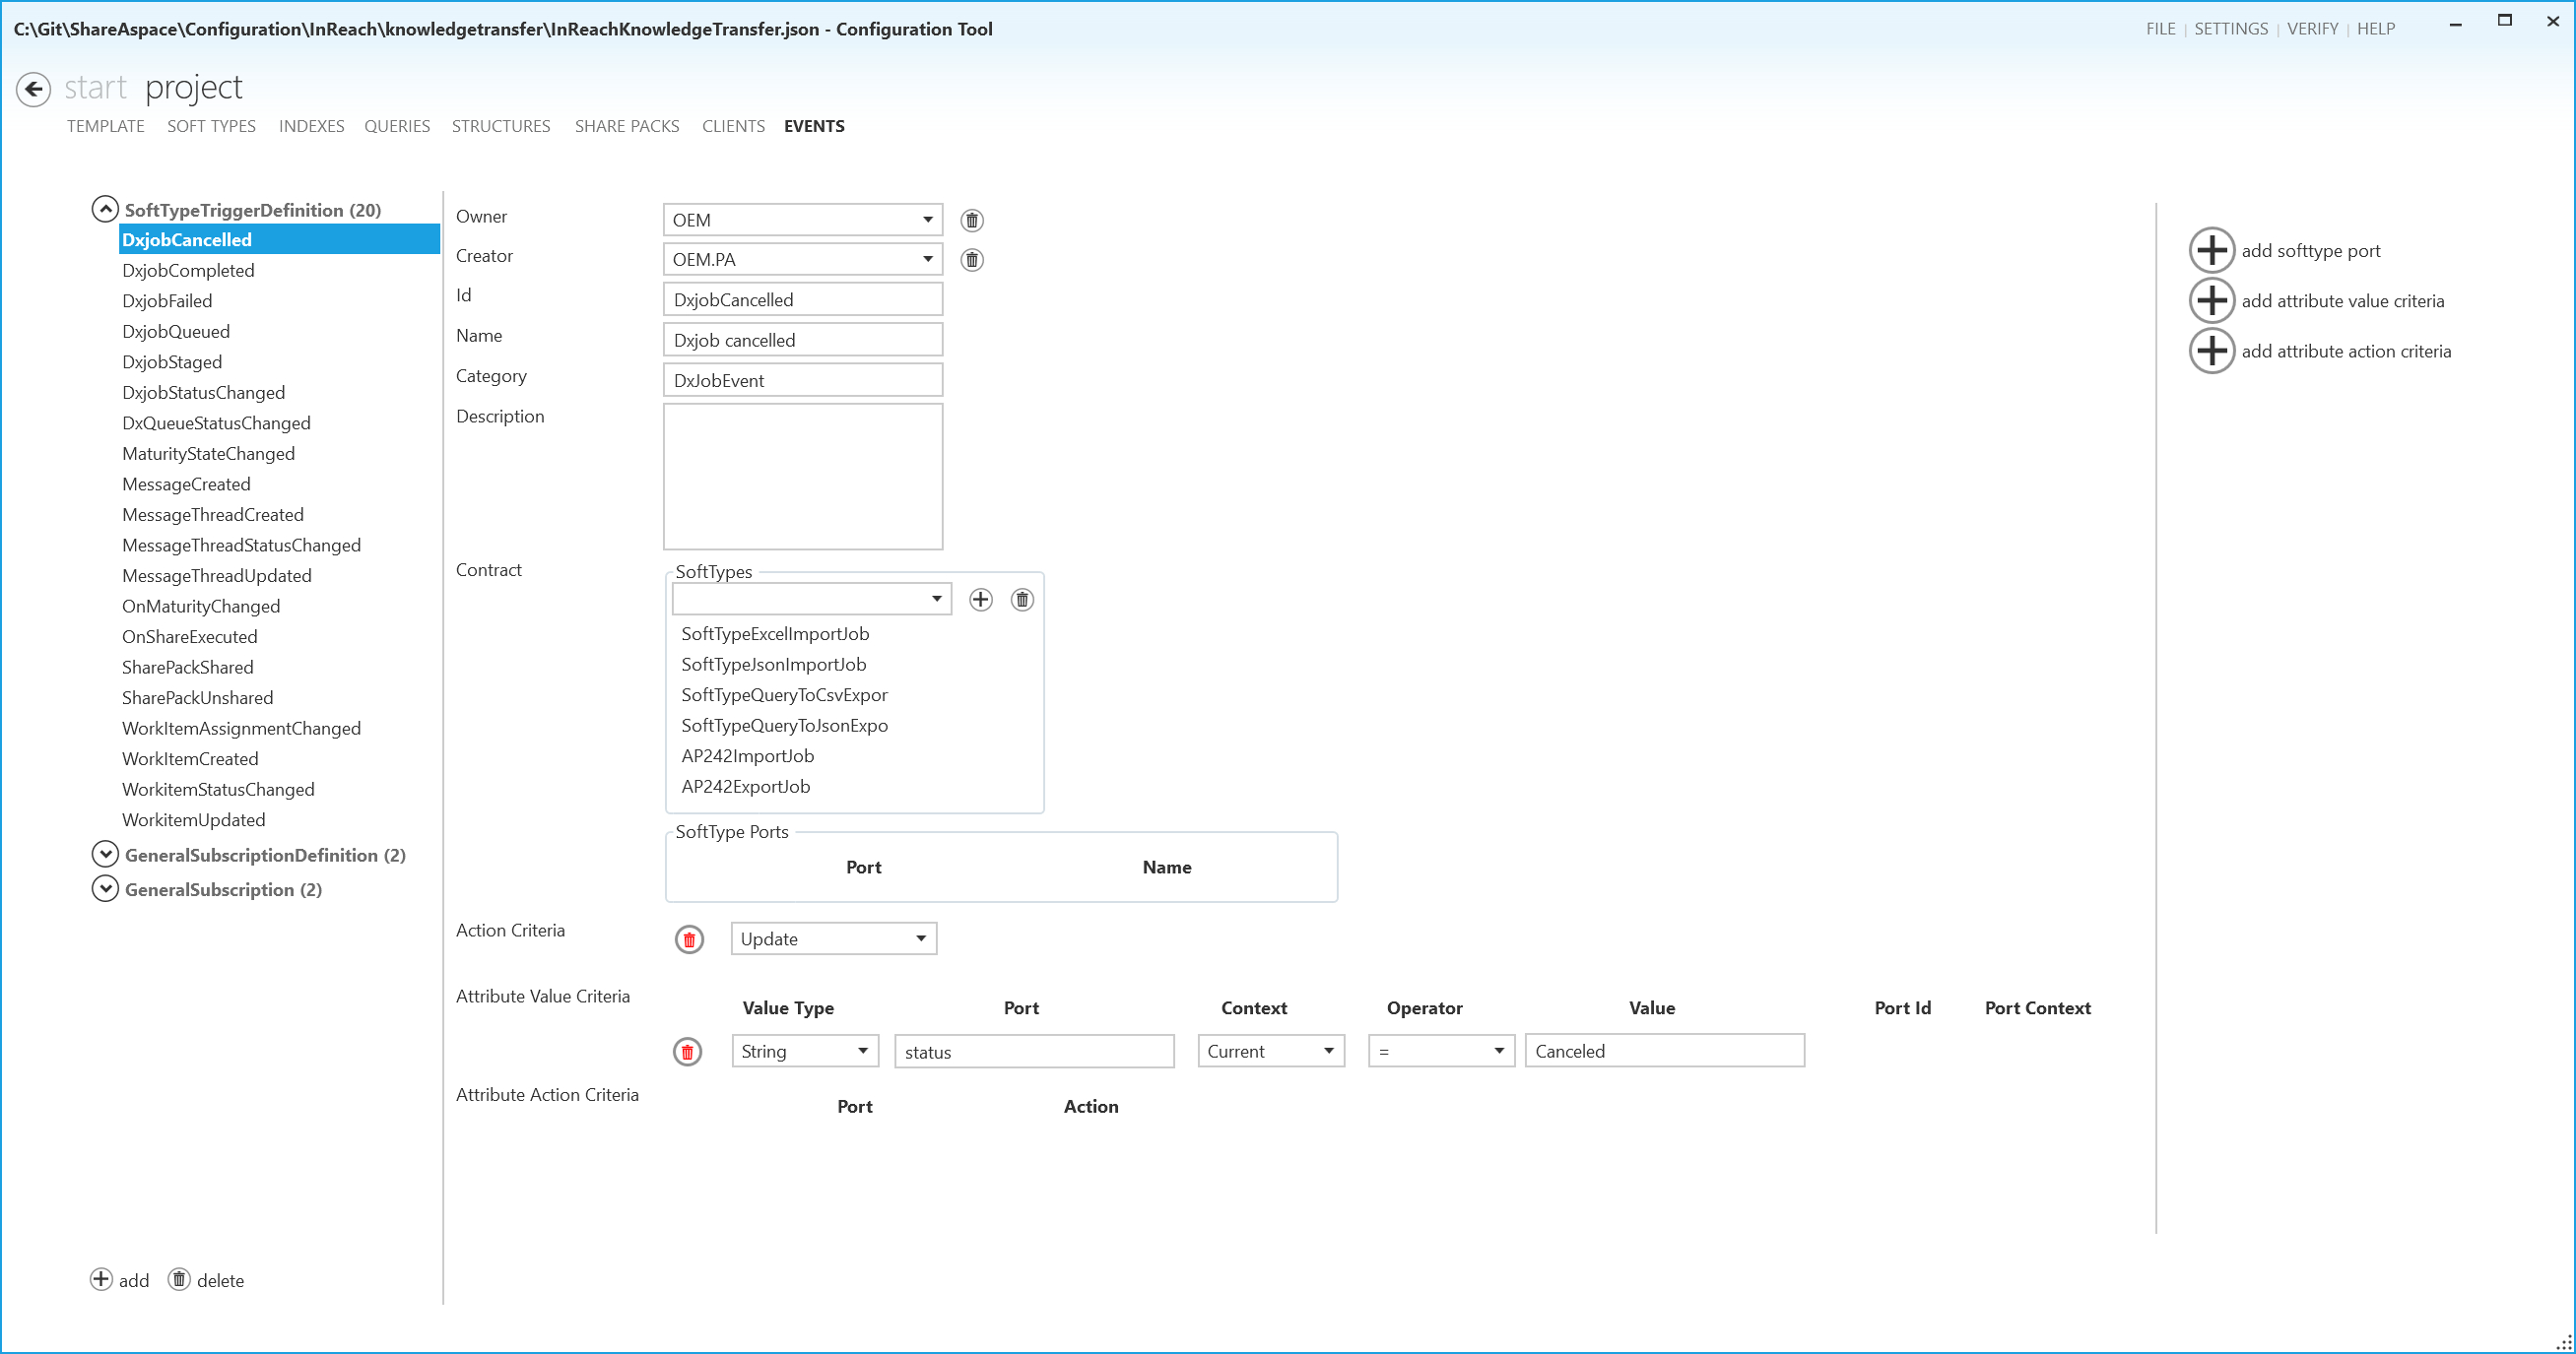The image size is (2576, 1354).
Task: Click add attribute value criteria icon
Action: tap(2211, 300)
